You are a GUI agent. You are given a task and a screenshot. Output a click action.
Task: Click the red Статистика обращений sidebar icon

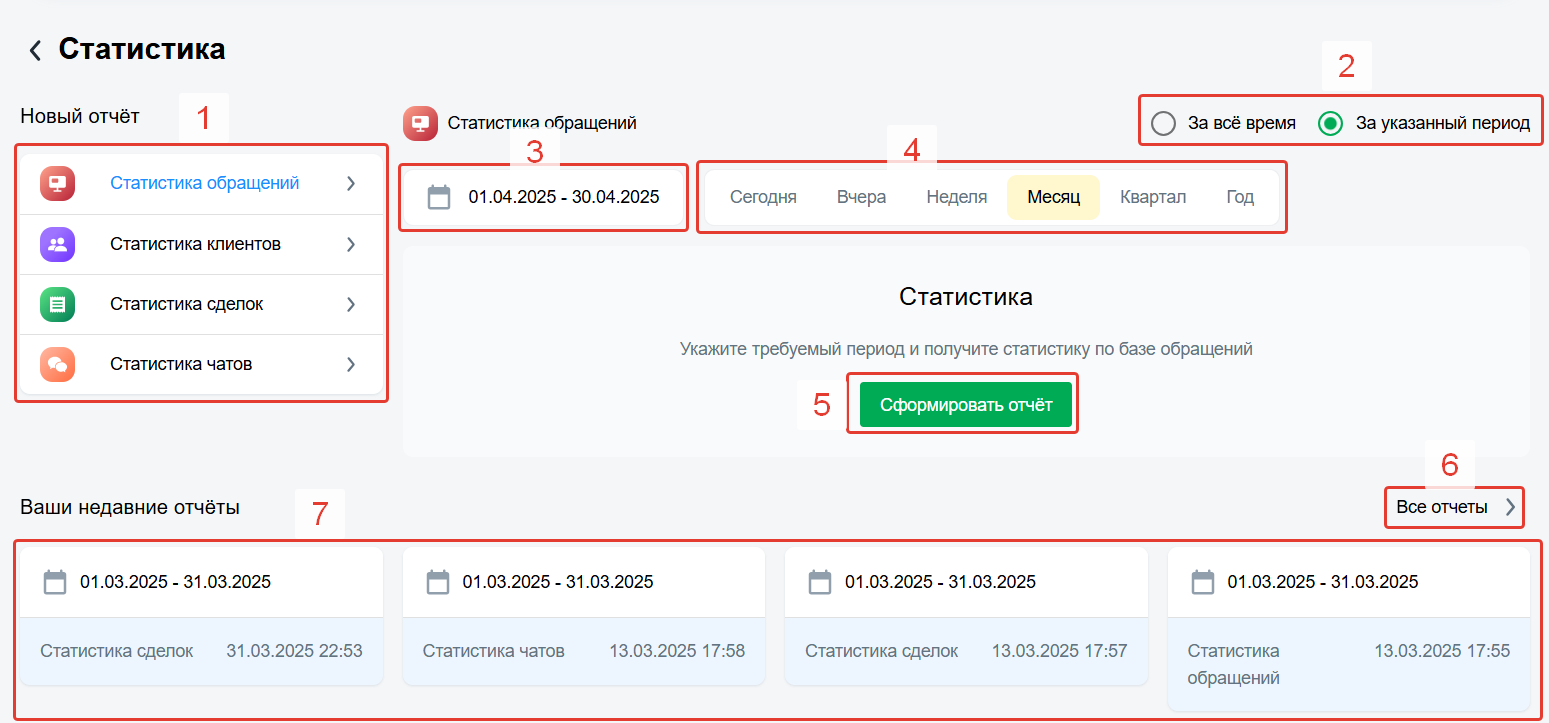point(57,184)
